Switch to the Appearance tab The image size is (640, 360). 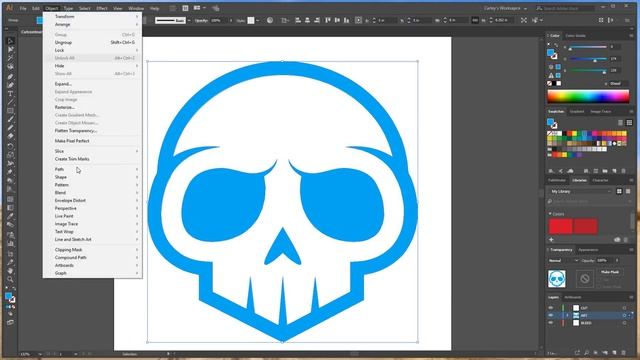point(588,250)
